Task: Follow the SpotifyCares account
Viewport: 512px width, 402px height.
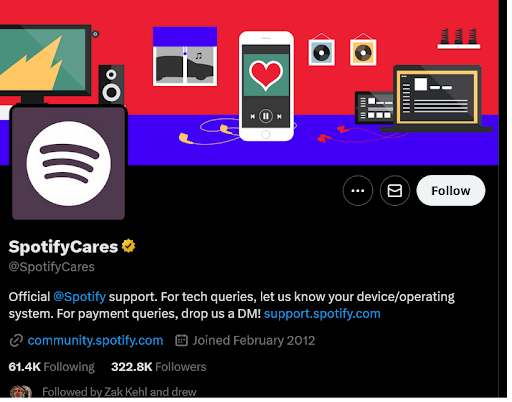Action: (451, 191)
